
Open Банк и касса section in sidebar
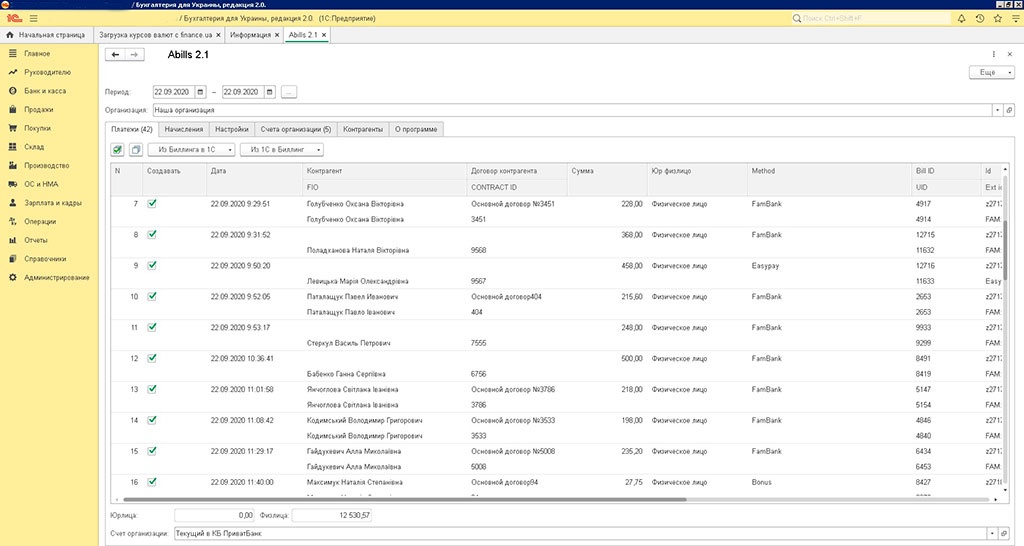coord(45,90)
